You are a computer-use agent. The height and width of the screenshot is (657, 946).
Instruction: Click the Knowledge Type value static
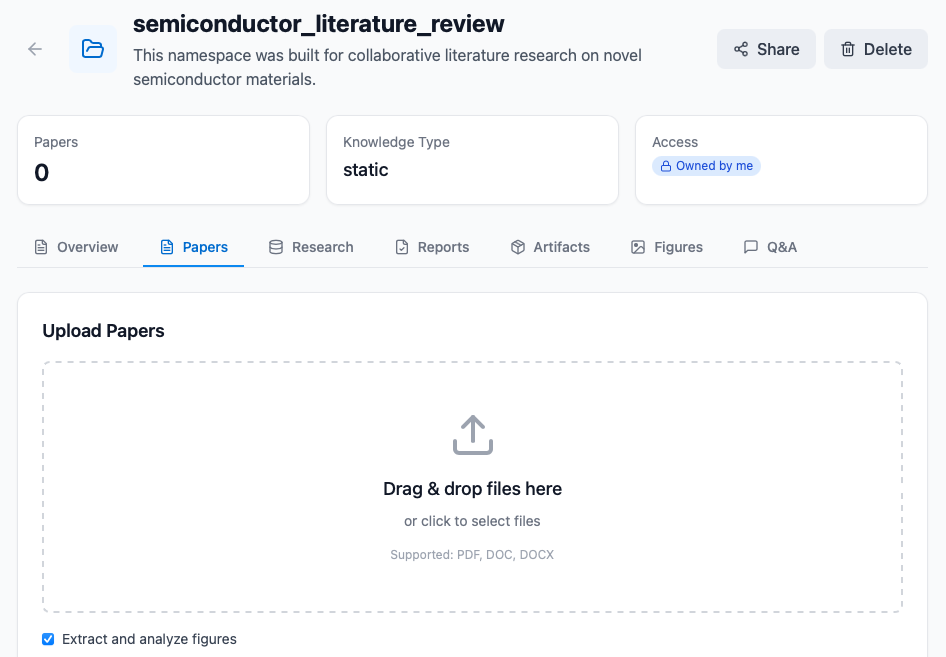click(x=366, y=170)
